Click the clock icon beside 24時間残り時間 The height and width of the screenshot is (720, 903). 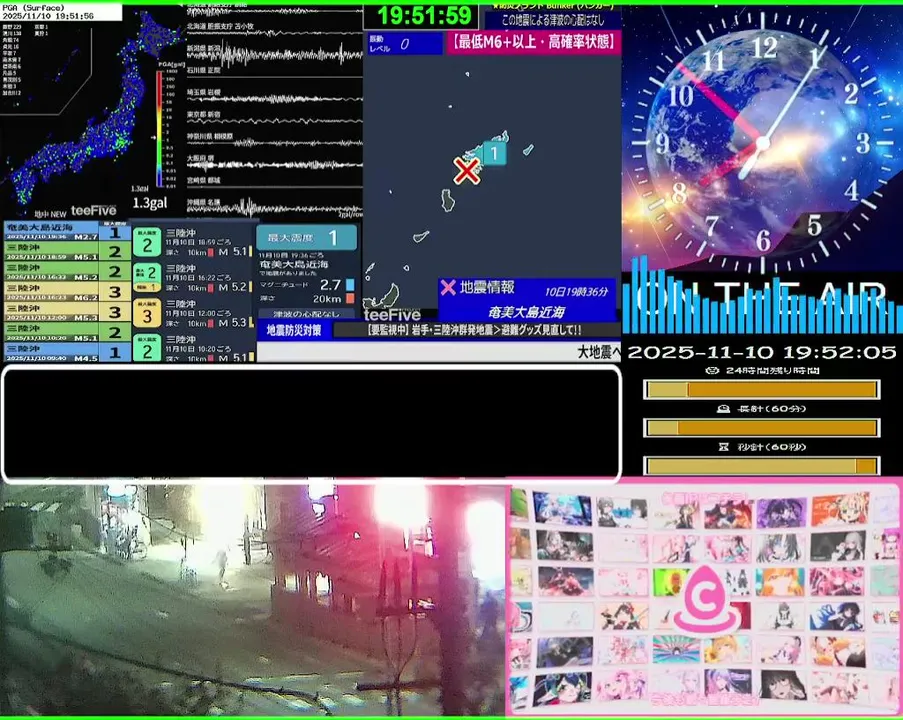tap(712, 370)
